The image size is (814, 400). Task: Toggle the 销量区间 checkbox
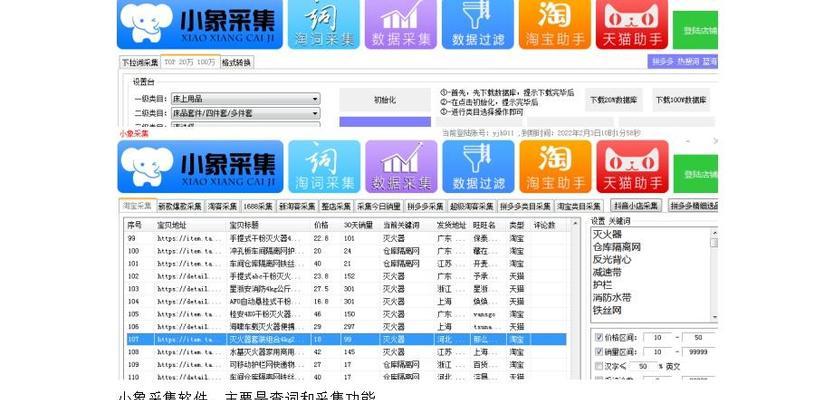[x=599, y=352]
